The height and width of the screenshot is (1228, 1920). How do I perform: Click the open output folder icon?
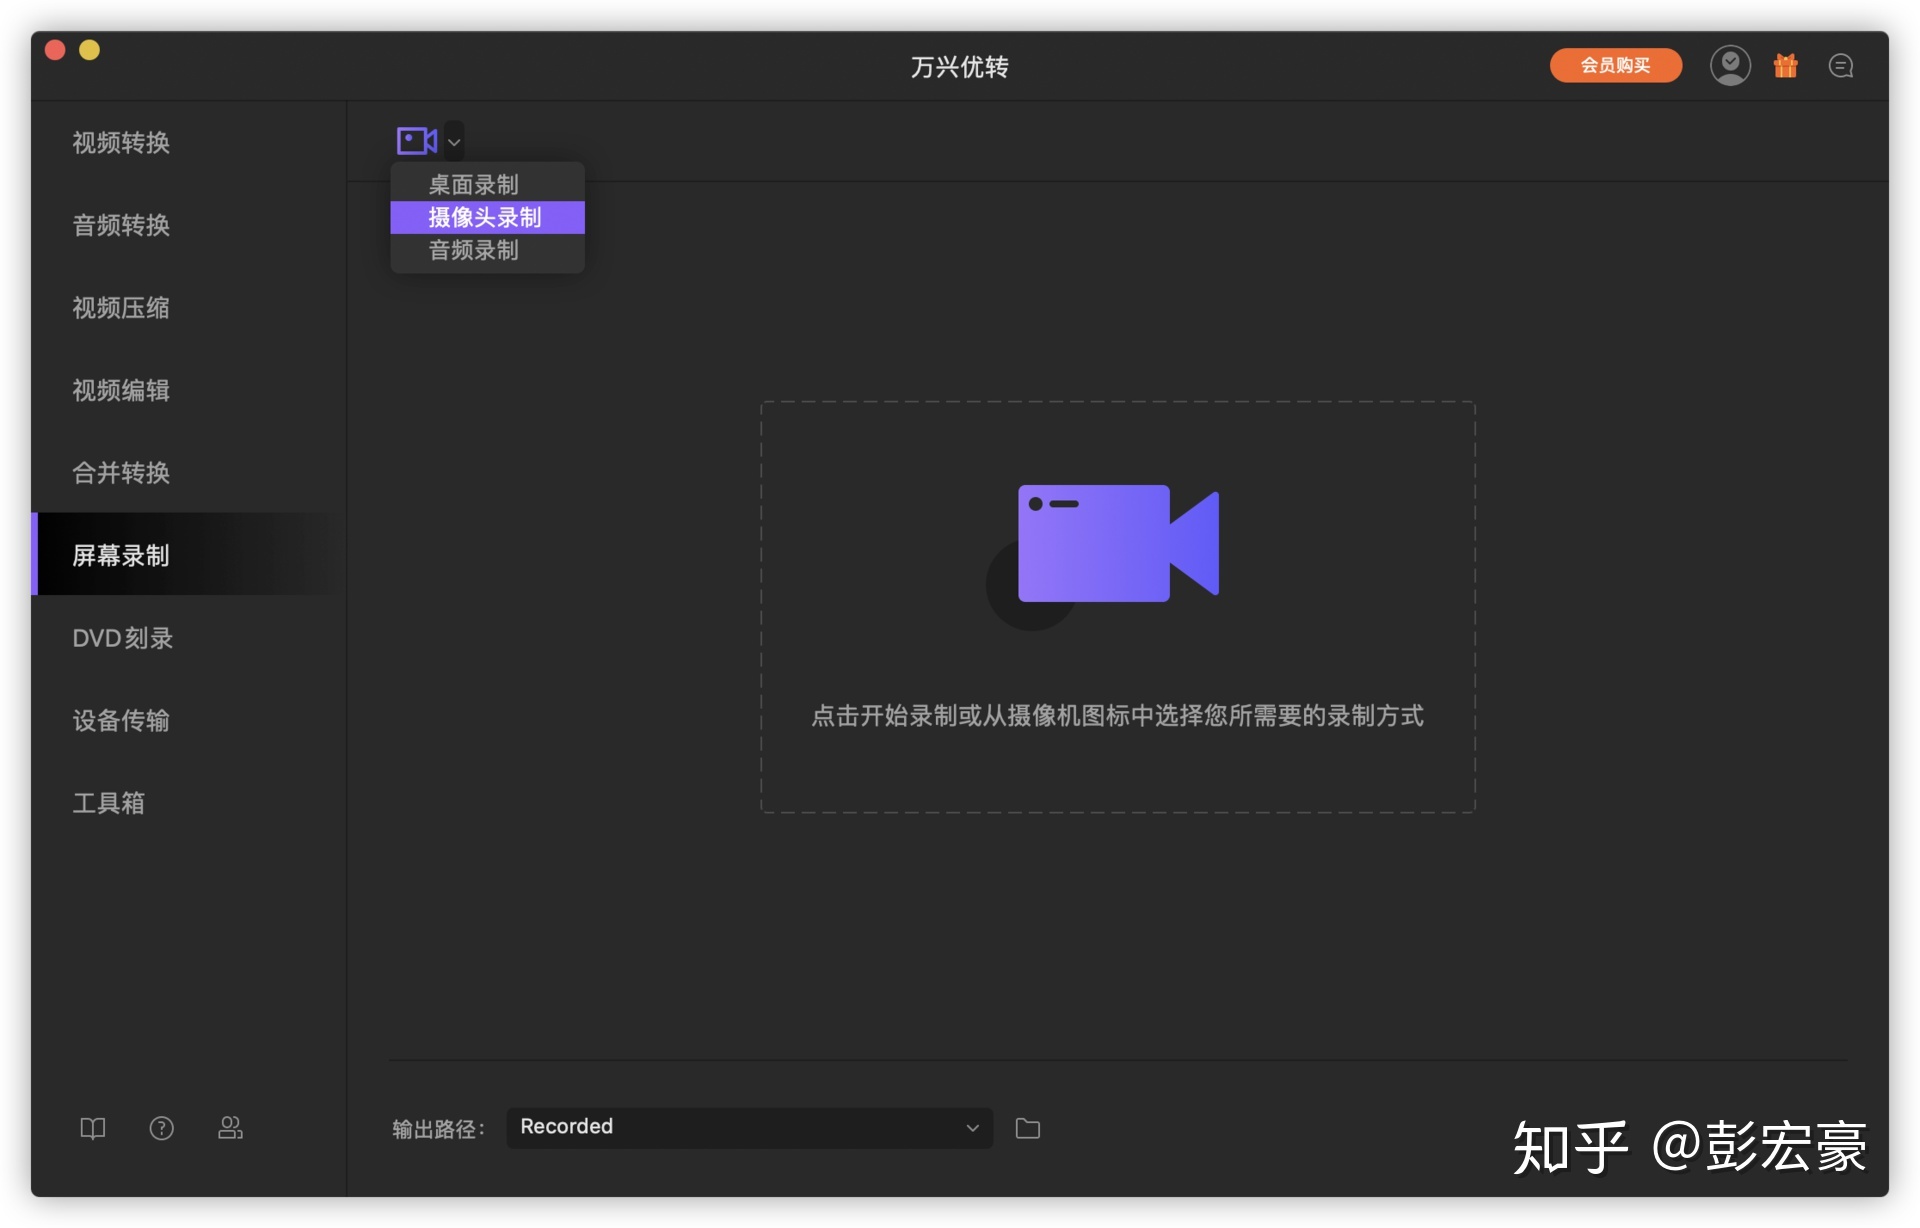(x=1028, y=1129)
